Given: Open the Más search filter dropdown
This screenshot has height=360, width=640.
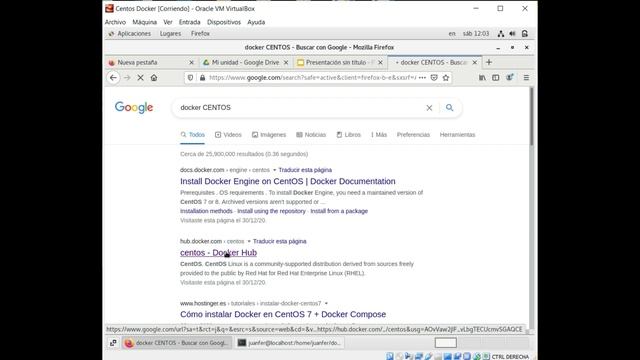Looking at the screenshot, I should tap(379, 135).
